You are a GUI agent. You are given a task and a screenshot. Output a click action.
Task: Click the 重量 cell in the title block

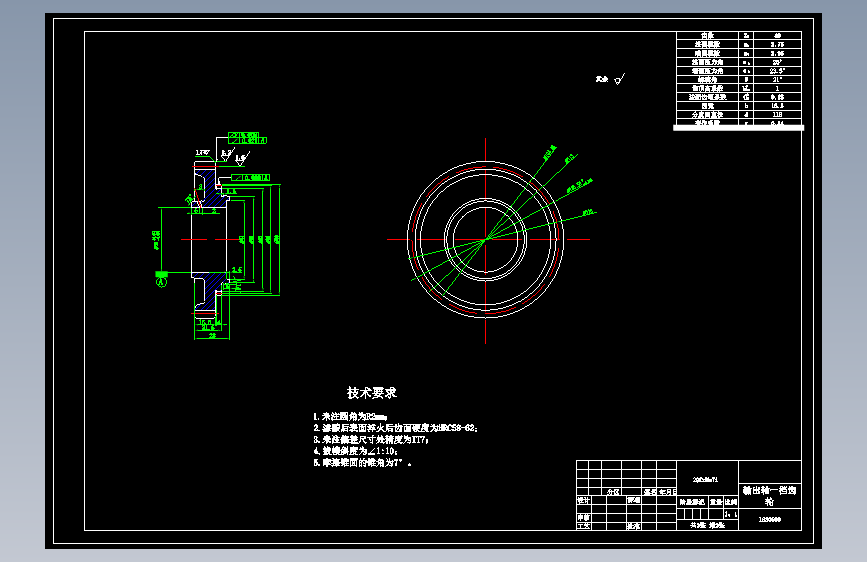pos(716,502)
